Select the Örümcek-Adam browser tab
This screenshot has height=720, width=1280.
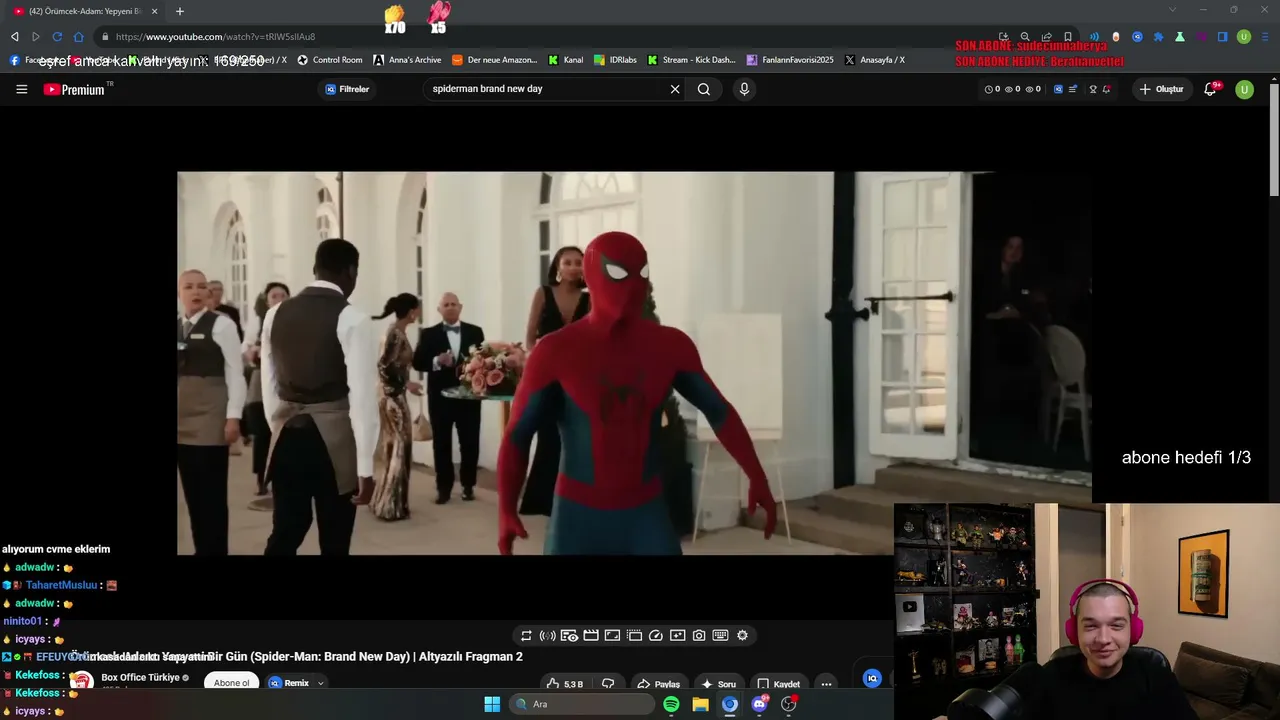point(86,11)
